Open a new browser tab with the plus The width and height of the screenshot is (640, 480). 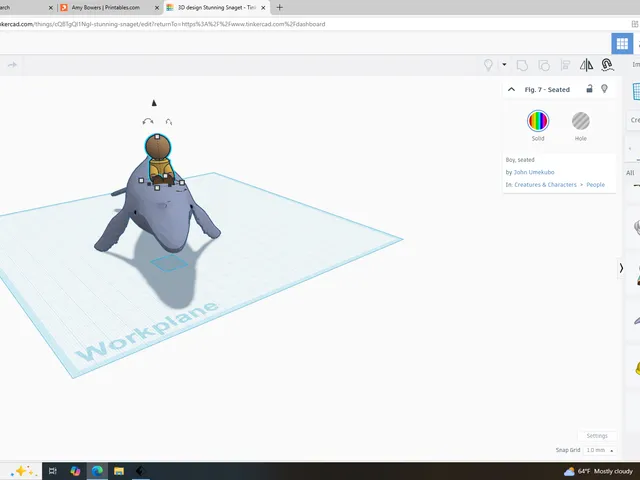click(280, 7)
